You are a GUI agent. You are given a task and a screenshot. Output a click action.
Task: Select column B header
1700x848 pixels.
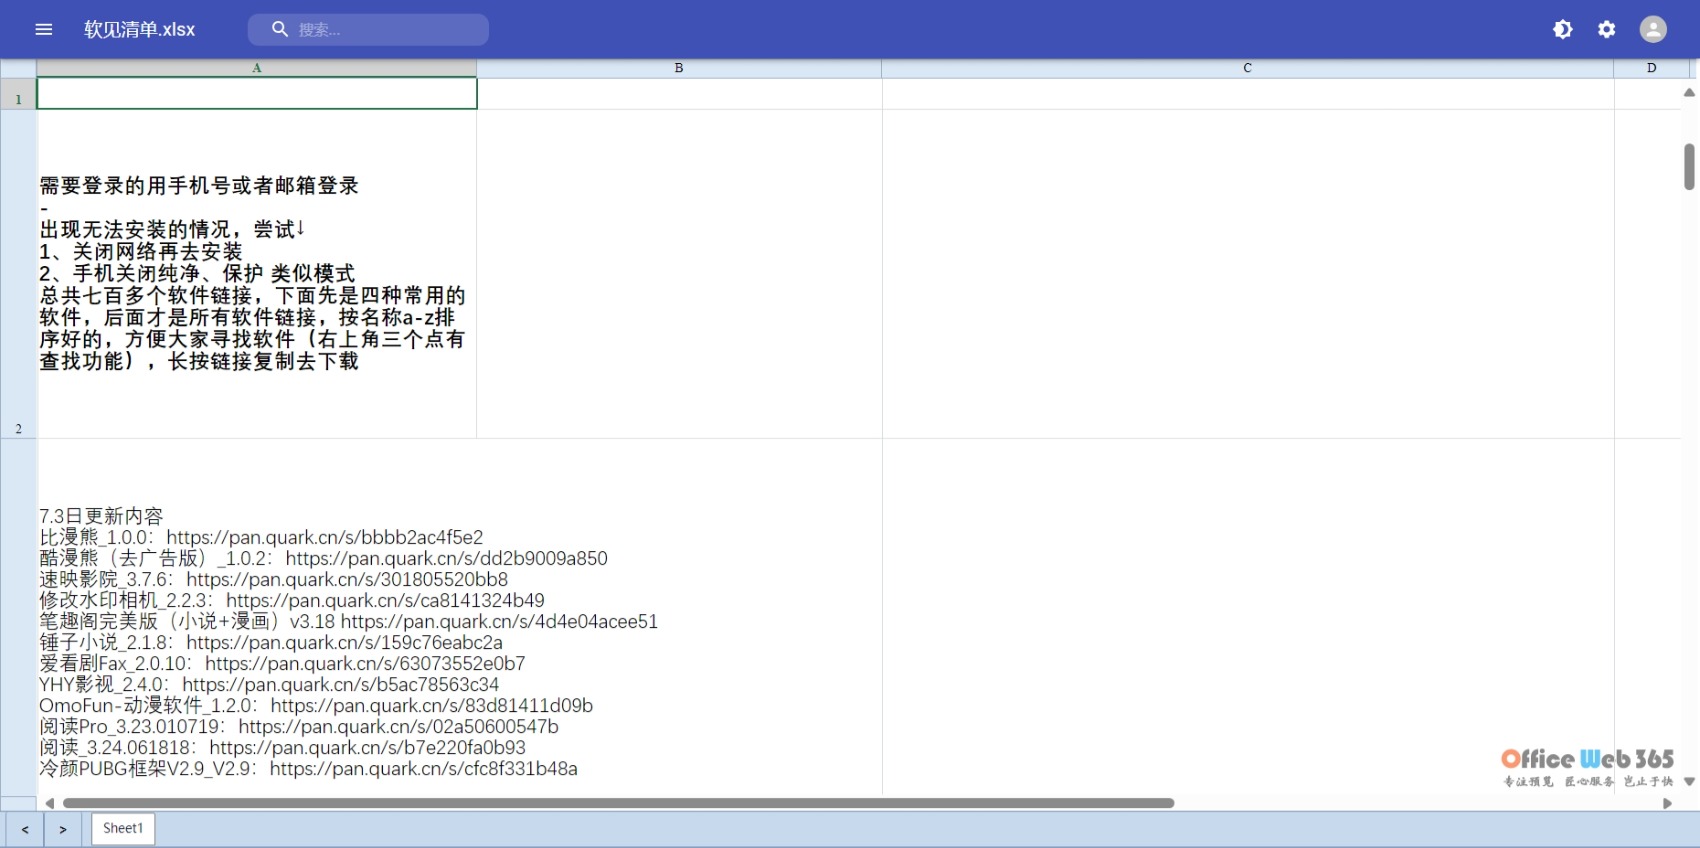pos(678,68)
